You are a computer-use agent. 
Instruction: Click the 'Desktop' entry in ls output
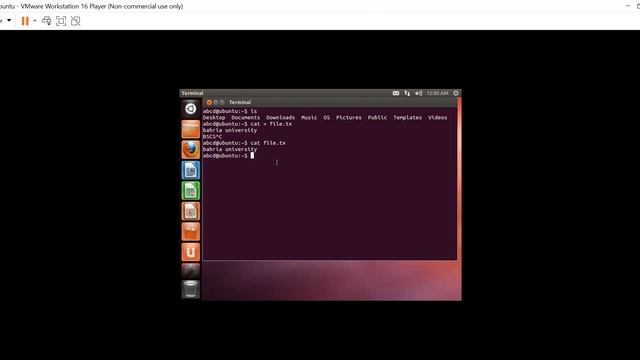click(x=214, y=118)
